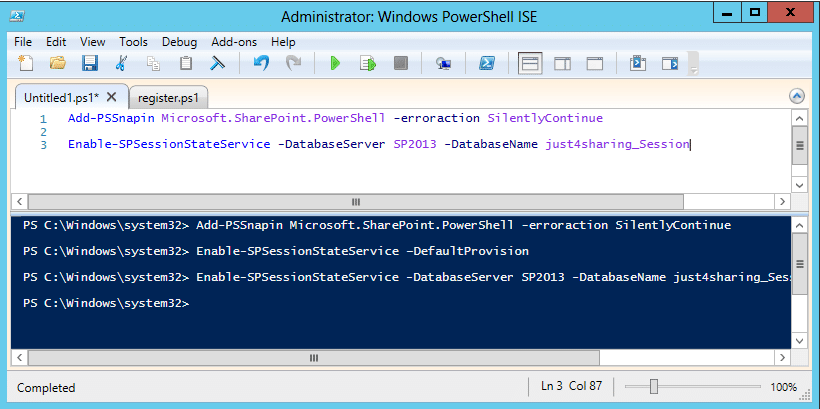Image resolution: width=820 pixels, height=409 pixels.
Task: Open the Add-ons menu
Action: pos(234,42)
